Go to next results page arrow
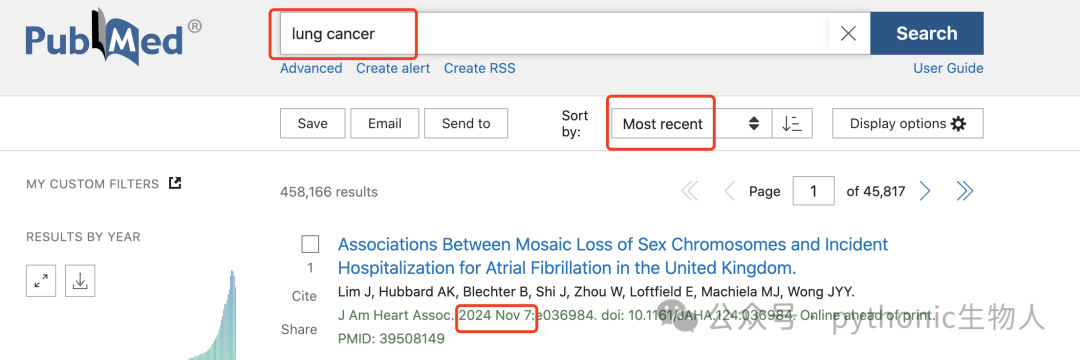Viewport: 1080px width, 360px height. (x=926, y=191)
